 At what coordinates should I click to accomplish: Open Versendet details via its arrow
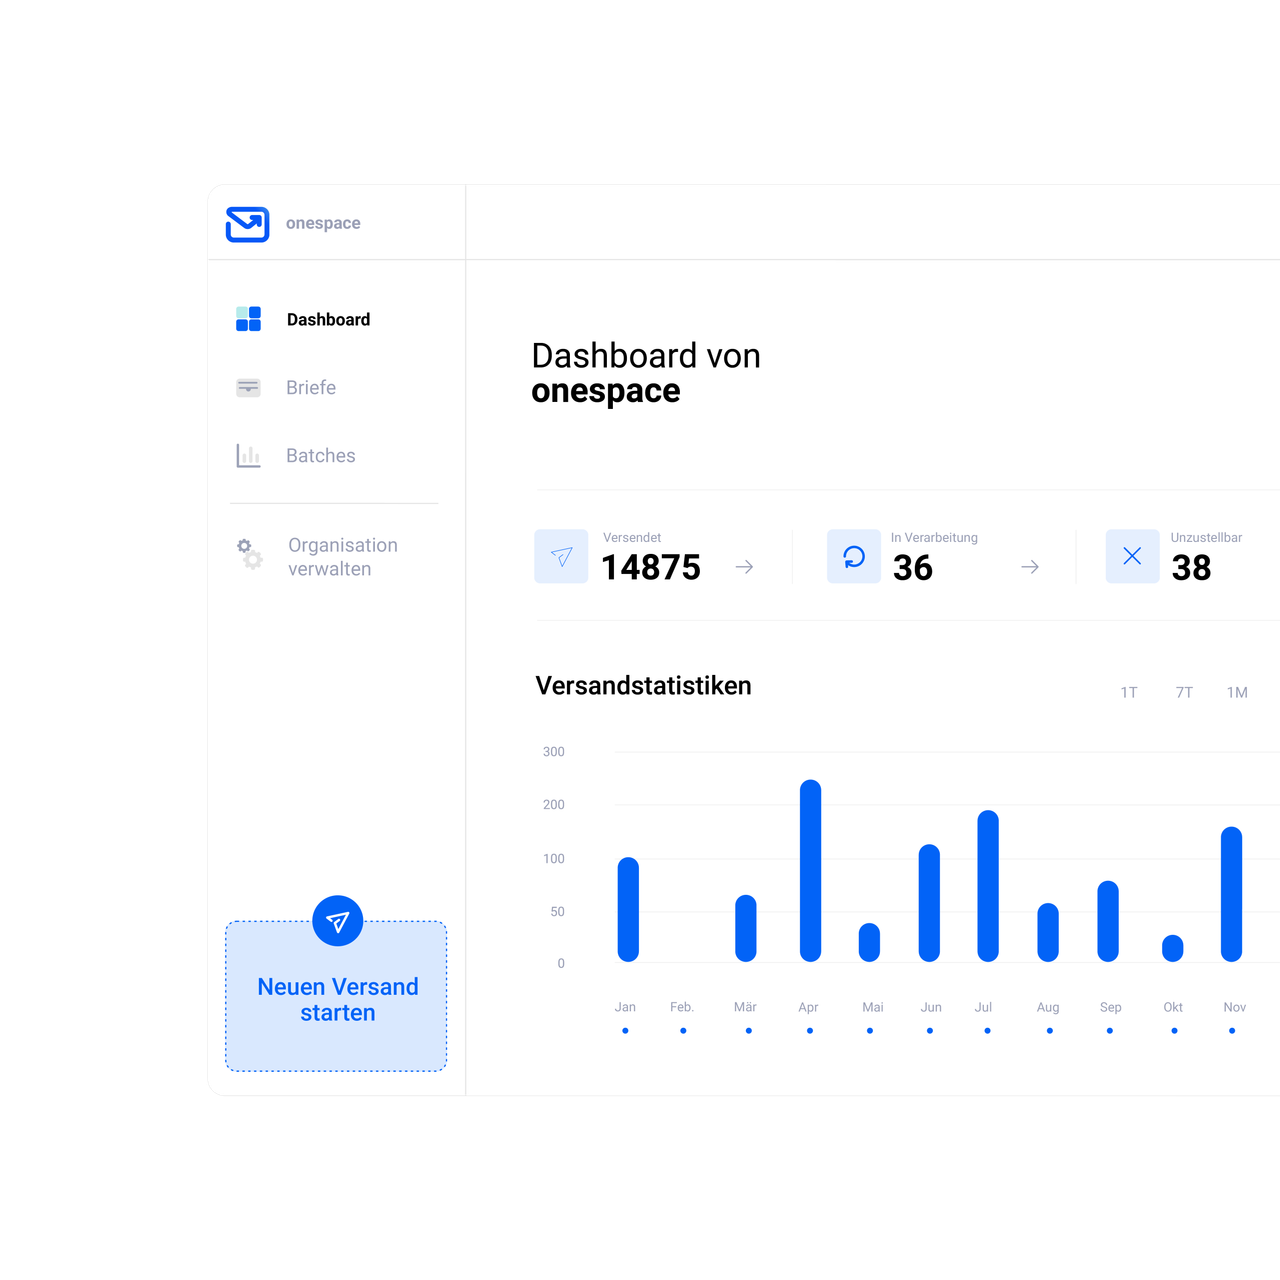(744, 566)
